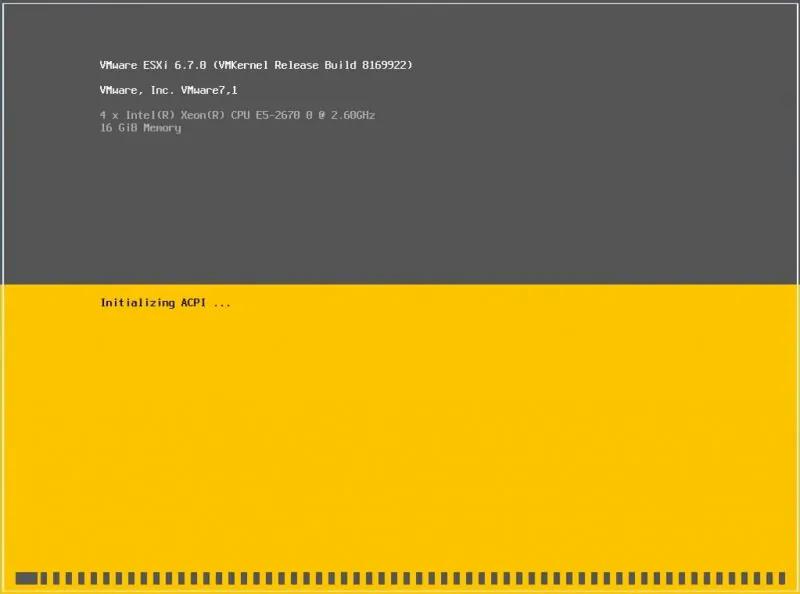Click the boundary between gray and yellow areas
Viewport: 800px width, 594px height.
[x=400, y=285]
